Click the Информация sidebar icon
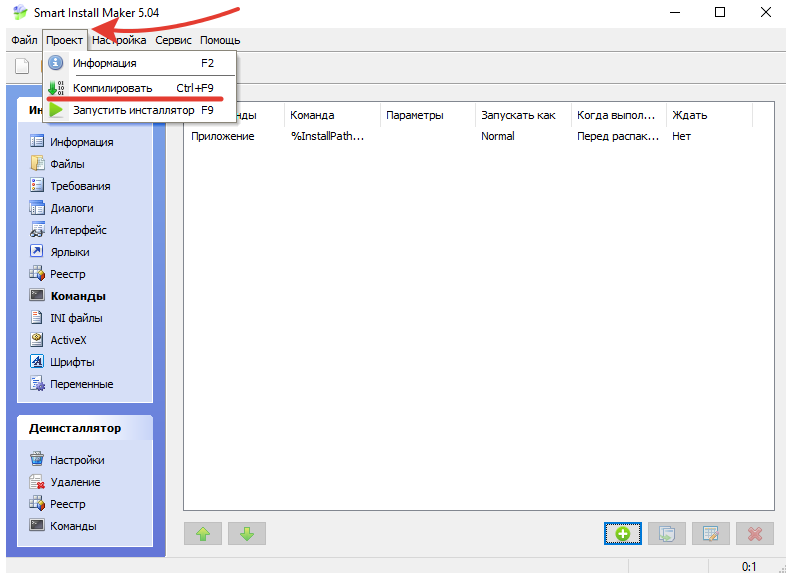This screenshot has height=573, width=786. click(x=37, y=141)
